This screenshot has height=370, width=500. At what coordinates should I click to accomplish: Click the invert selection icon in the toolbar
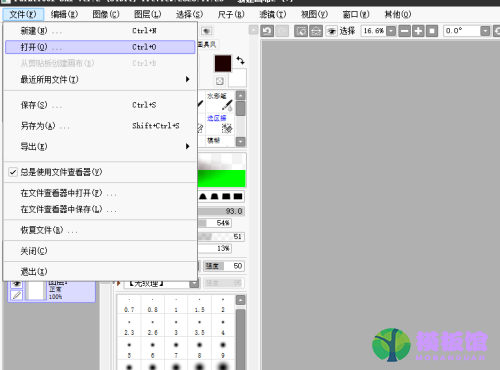click(x=316, y=31)
